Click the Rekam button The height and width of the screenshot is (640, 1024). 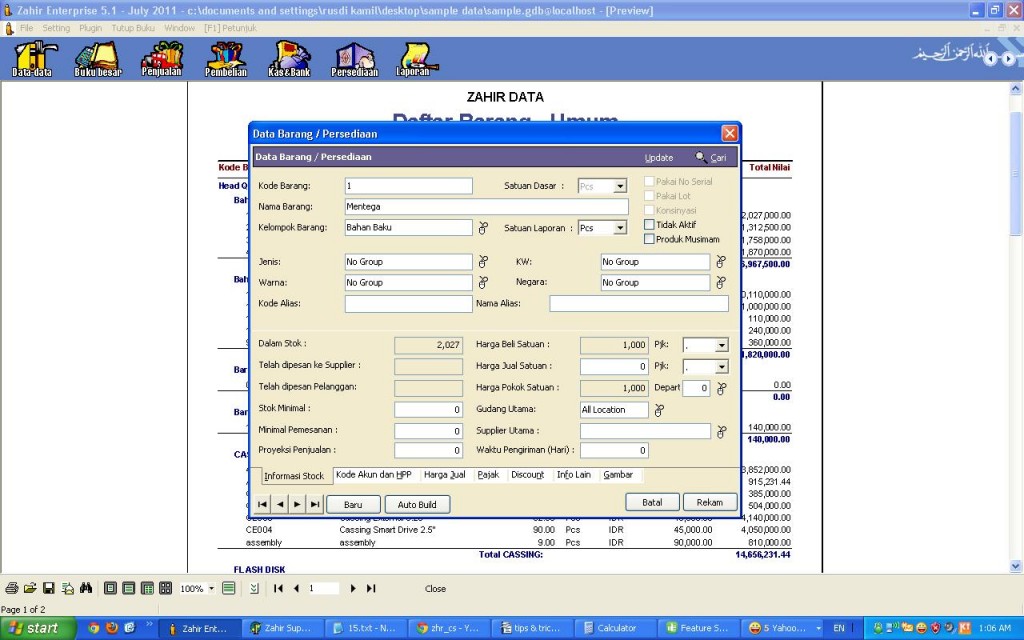point(710,502)
